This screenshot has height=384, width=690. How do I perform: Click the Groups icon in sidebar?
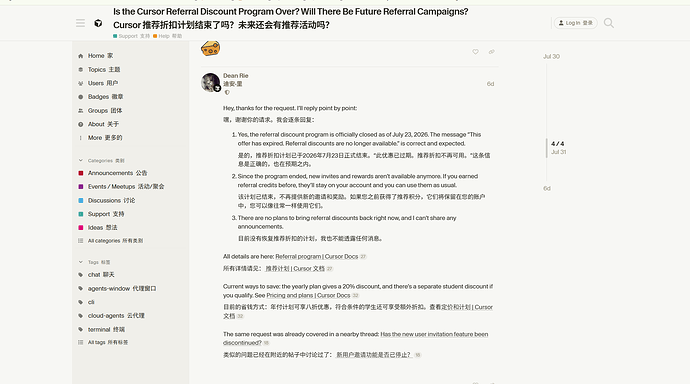[x=81, y=110]
